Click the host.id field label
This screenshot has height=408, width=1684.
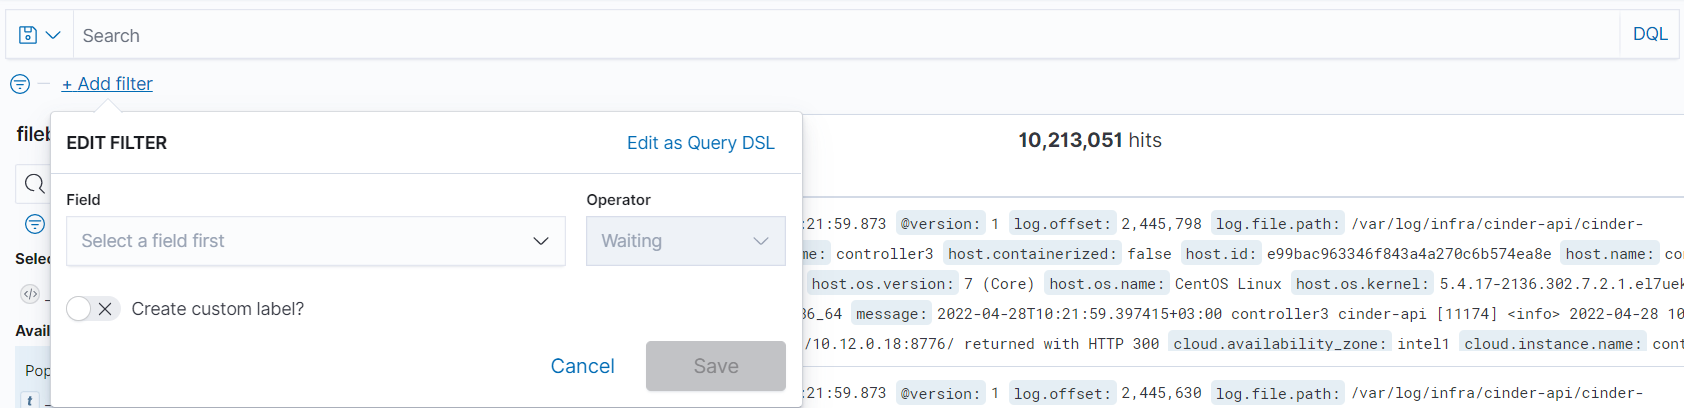click(x=1220, y=254)
